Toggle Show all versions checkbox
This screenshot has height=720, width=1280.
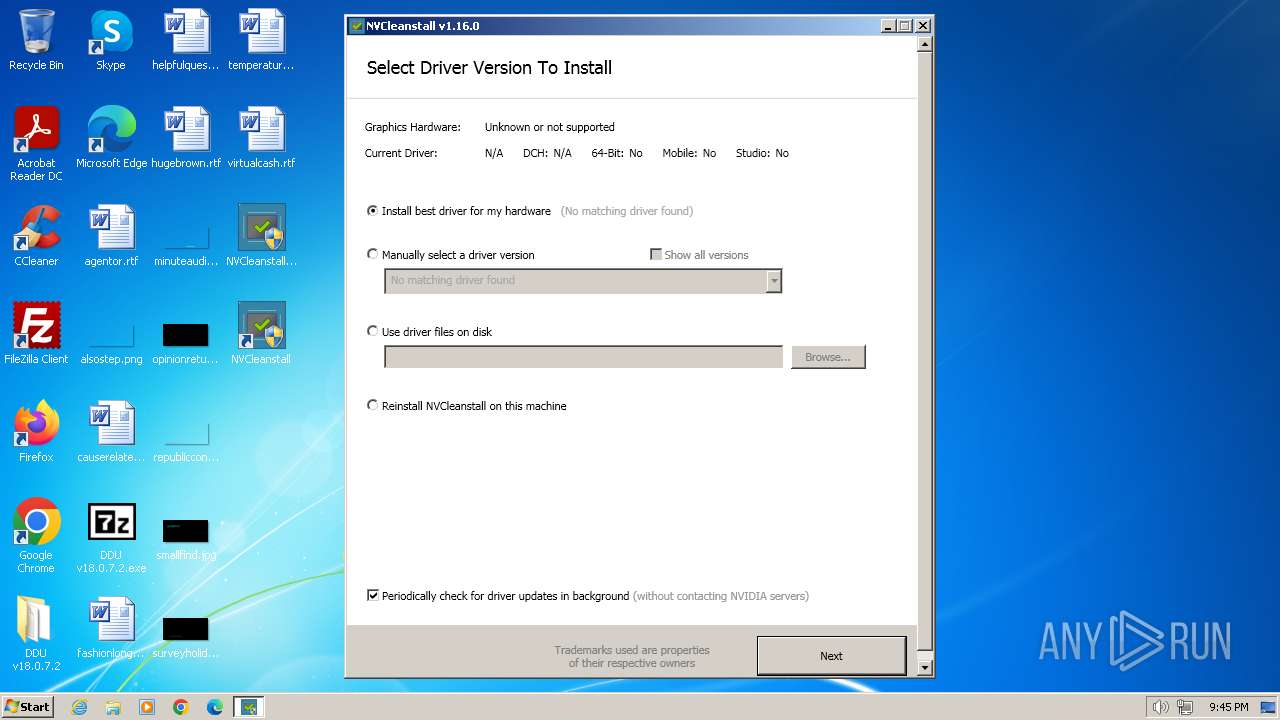point(699,255)
